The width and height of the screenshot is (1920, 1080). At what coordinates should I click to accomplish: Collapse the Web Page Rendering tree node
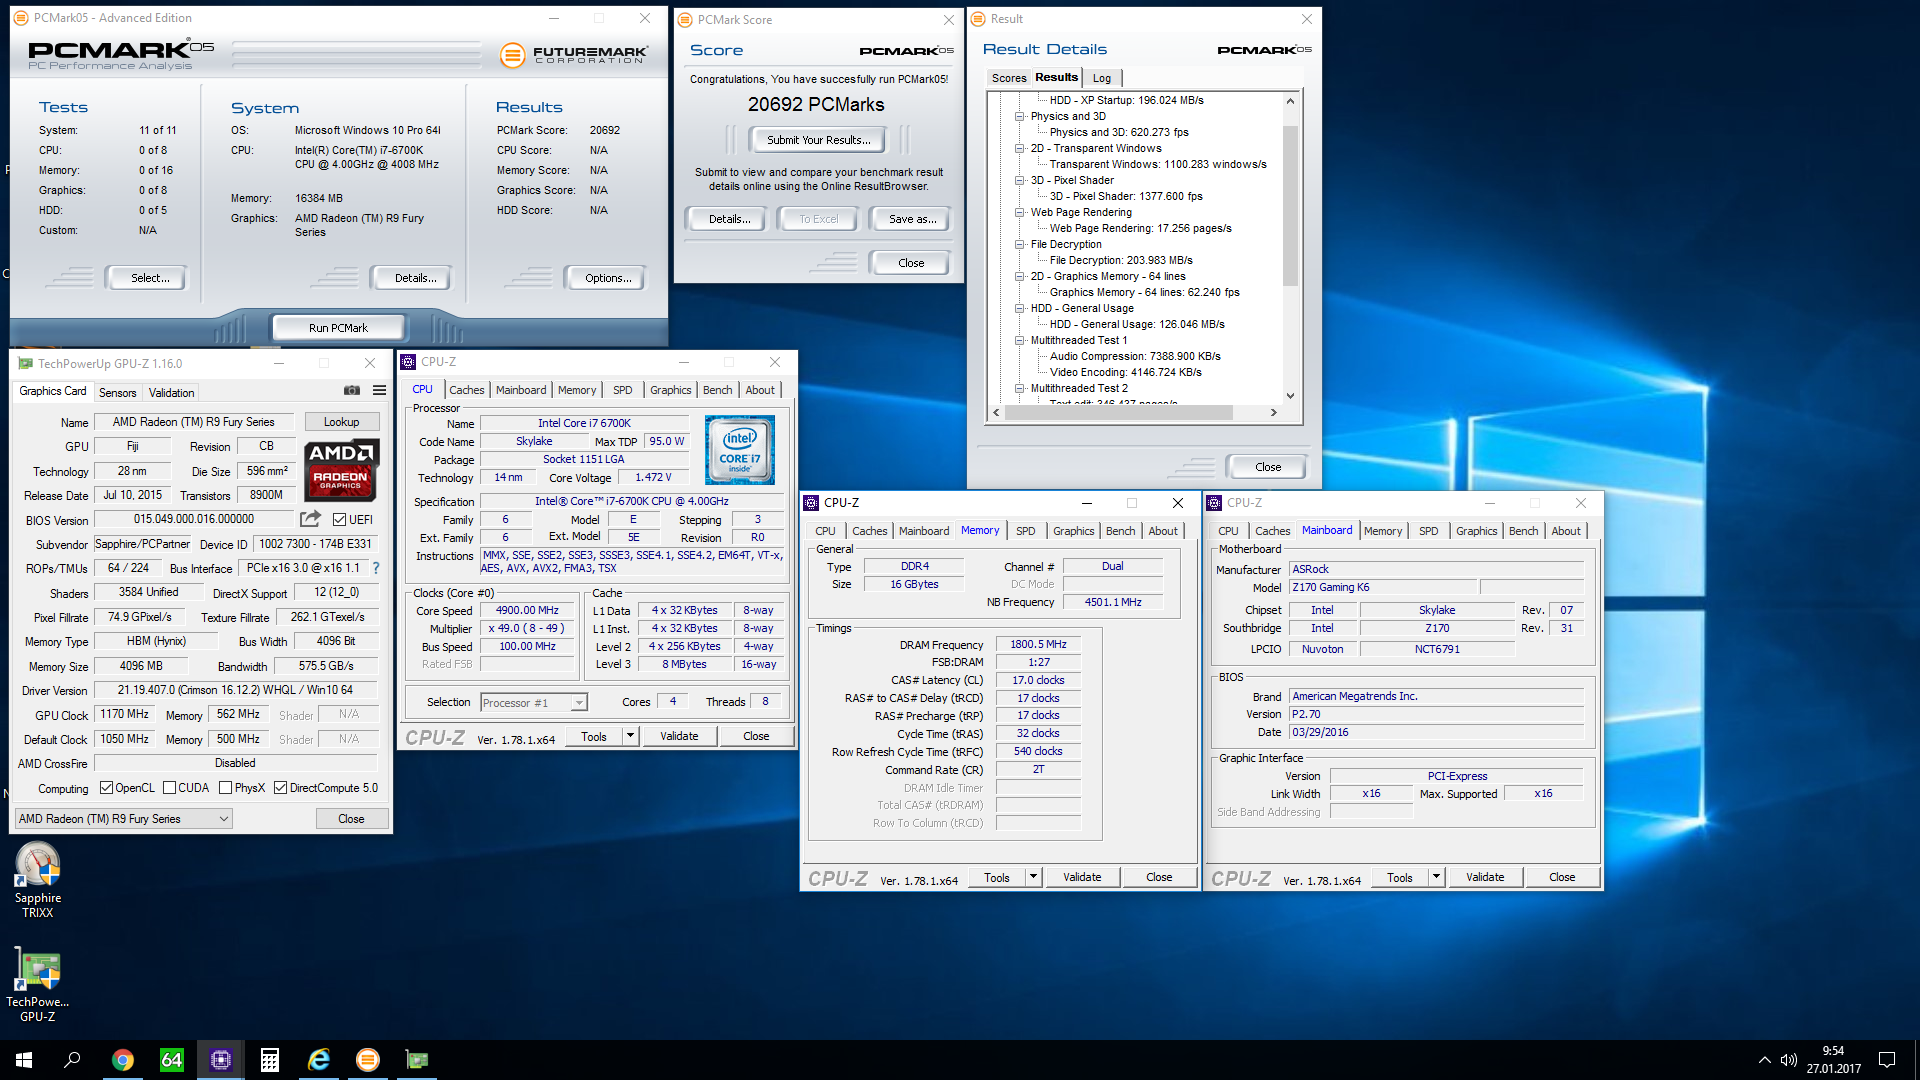1020,213
